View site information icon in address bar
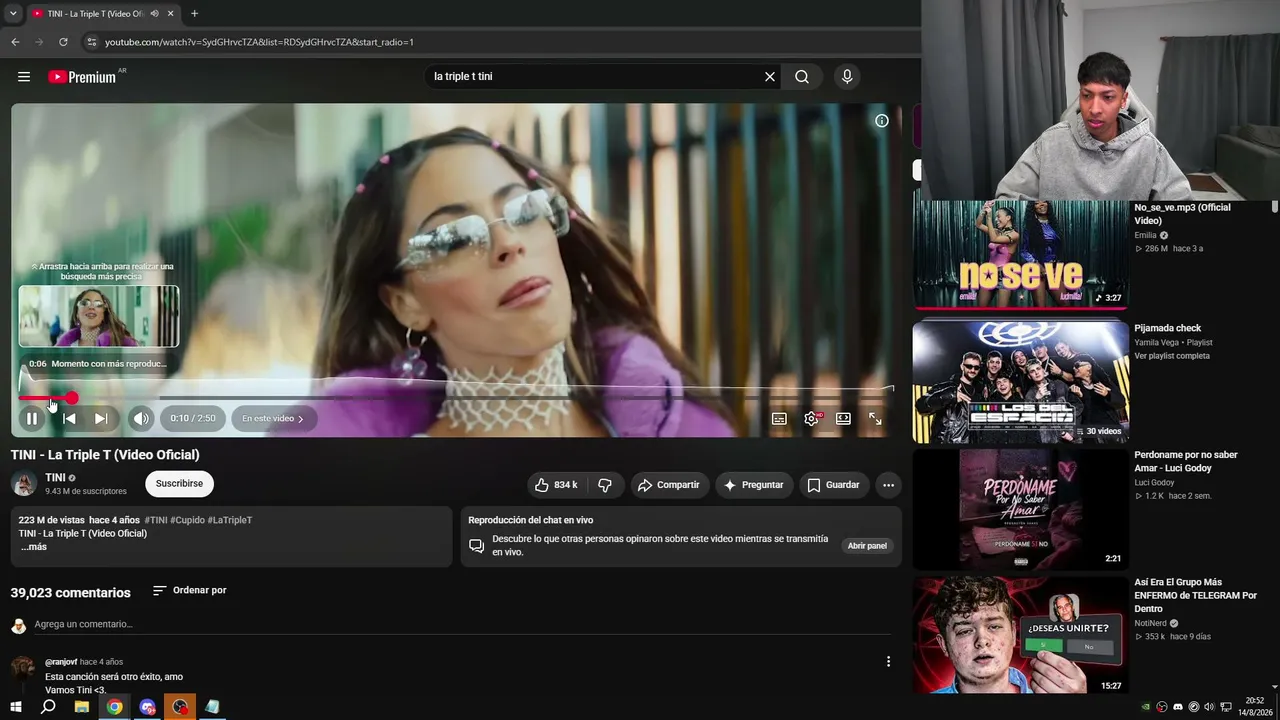Screen dimensions: 1280x720 pyautogui.click(x=92, y=42)
